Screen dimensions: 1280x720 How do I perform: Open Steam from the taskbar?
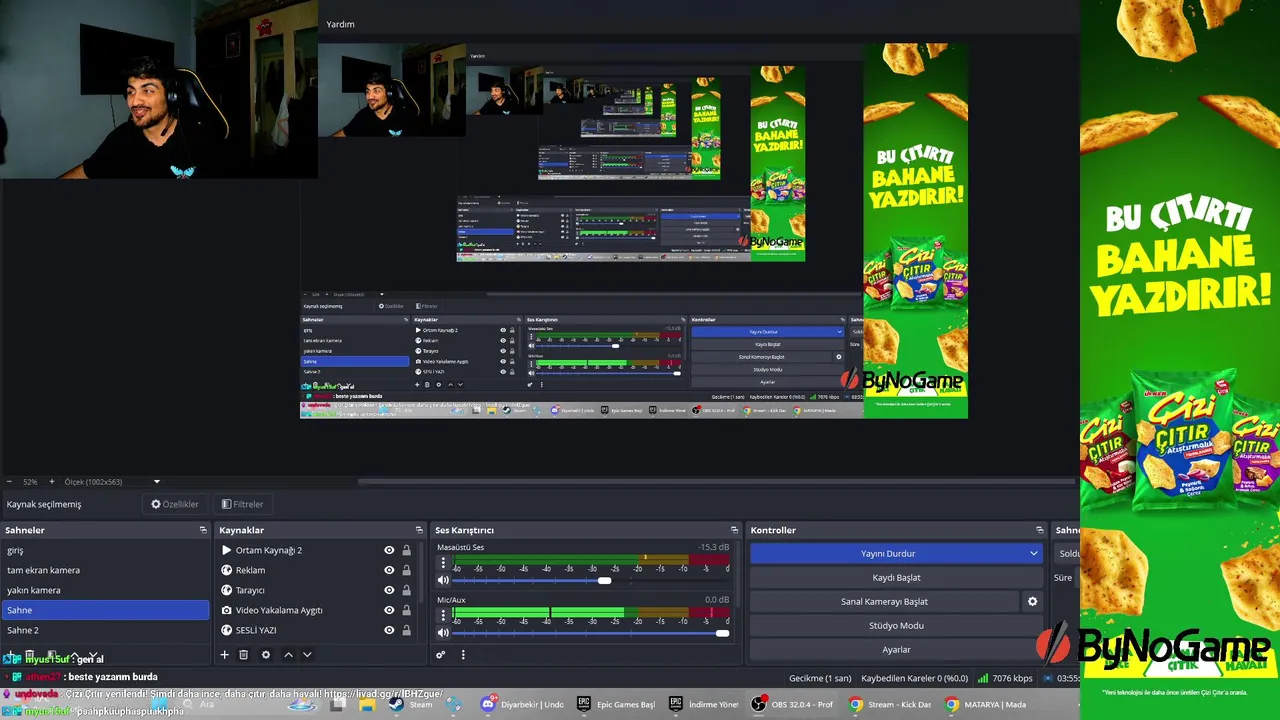[411, 704]
